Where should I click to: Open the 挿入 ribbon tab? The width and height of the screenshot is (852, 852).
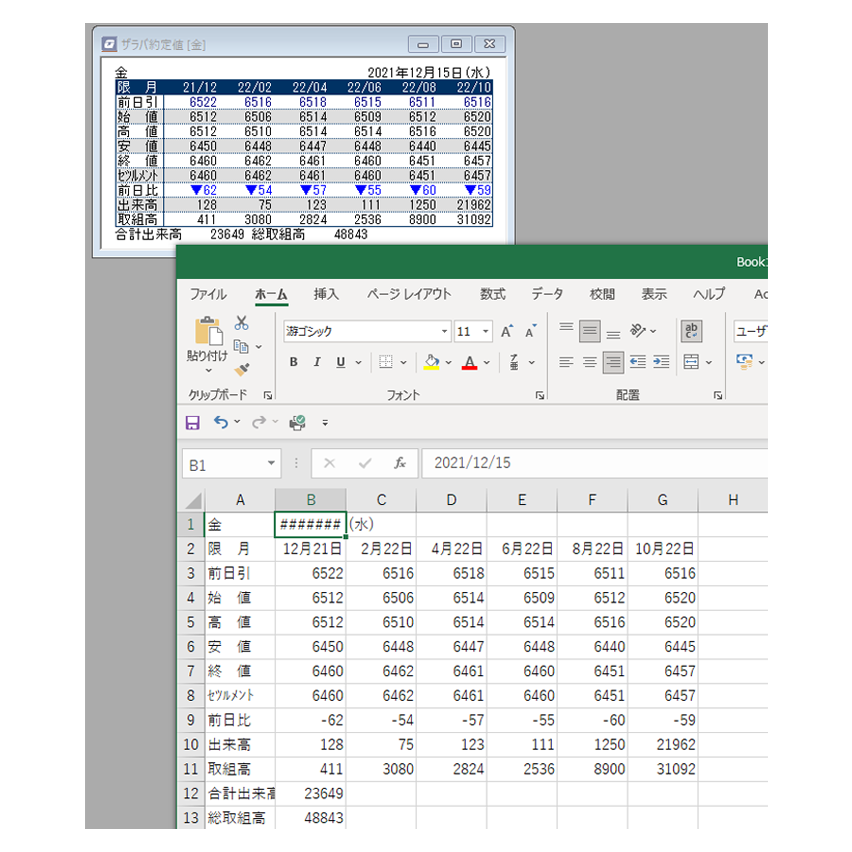point(326,294)
